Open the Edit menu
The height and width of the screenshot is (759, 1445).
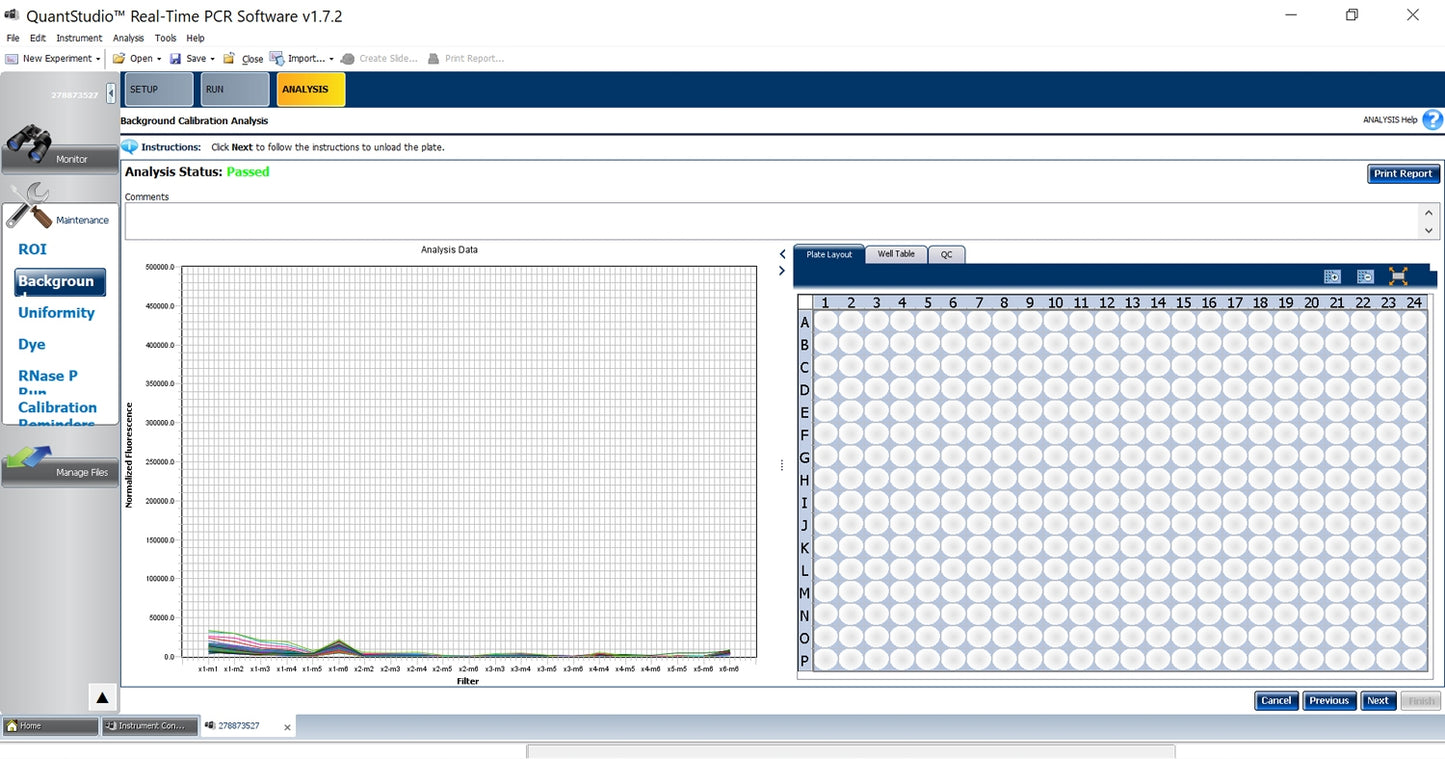pos(38,38)
